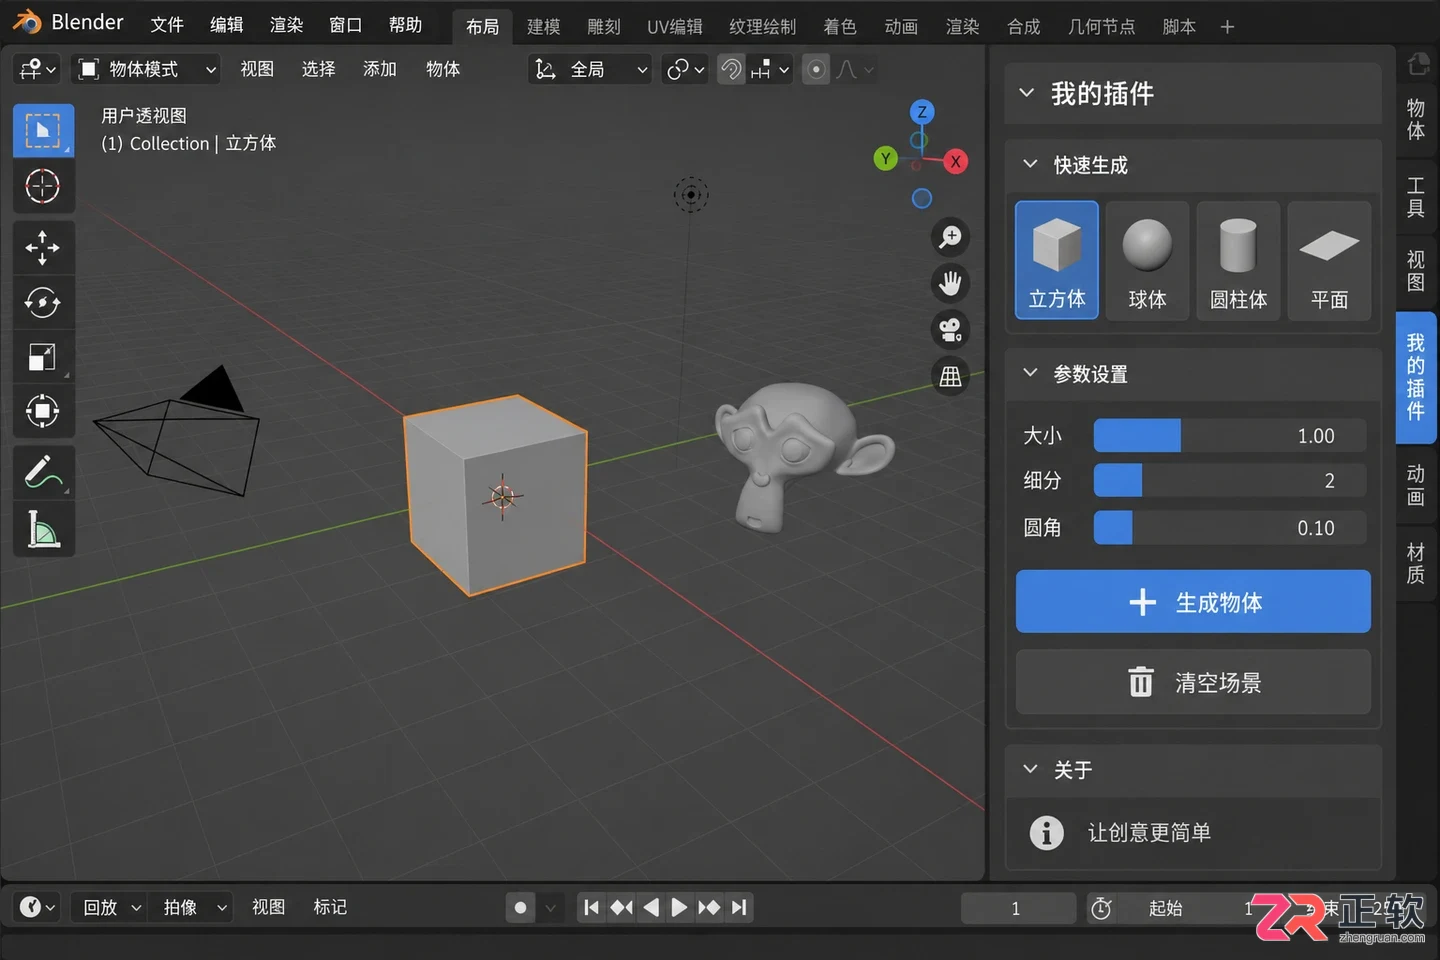The image size is (1440, 960).
Task: Open the 回放 playback dropdown
Action: pyautogui.click(x=112, y=908)
